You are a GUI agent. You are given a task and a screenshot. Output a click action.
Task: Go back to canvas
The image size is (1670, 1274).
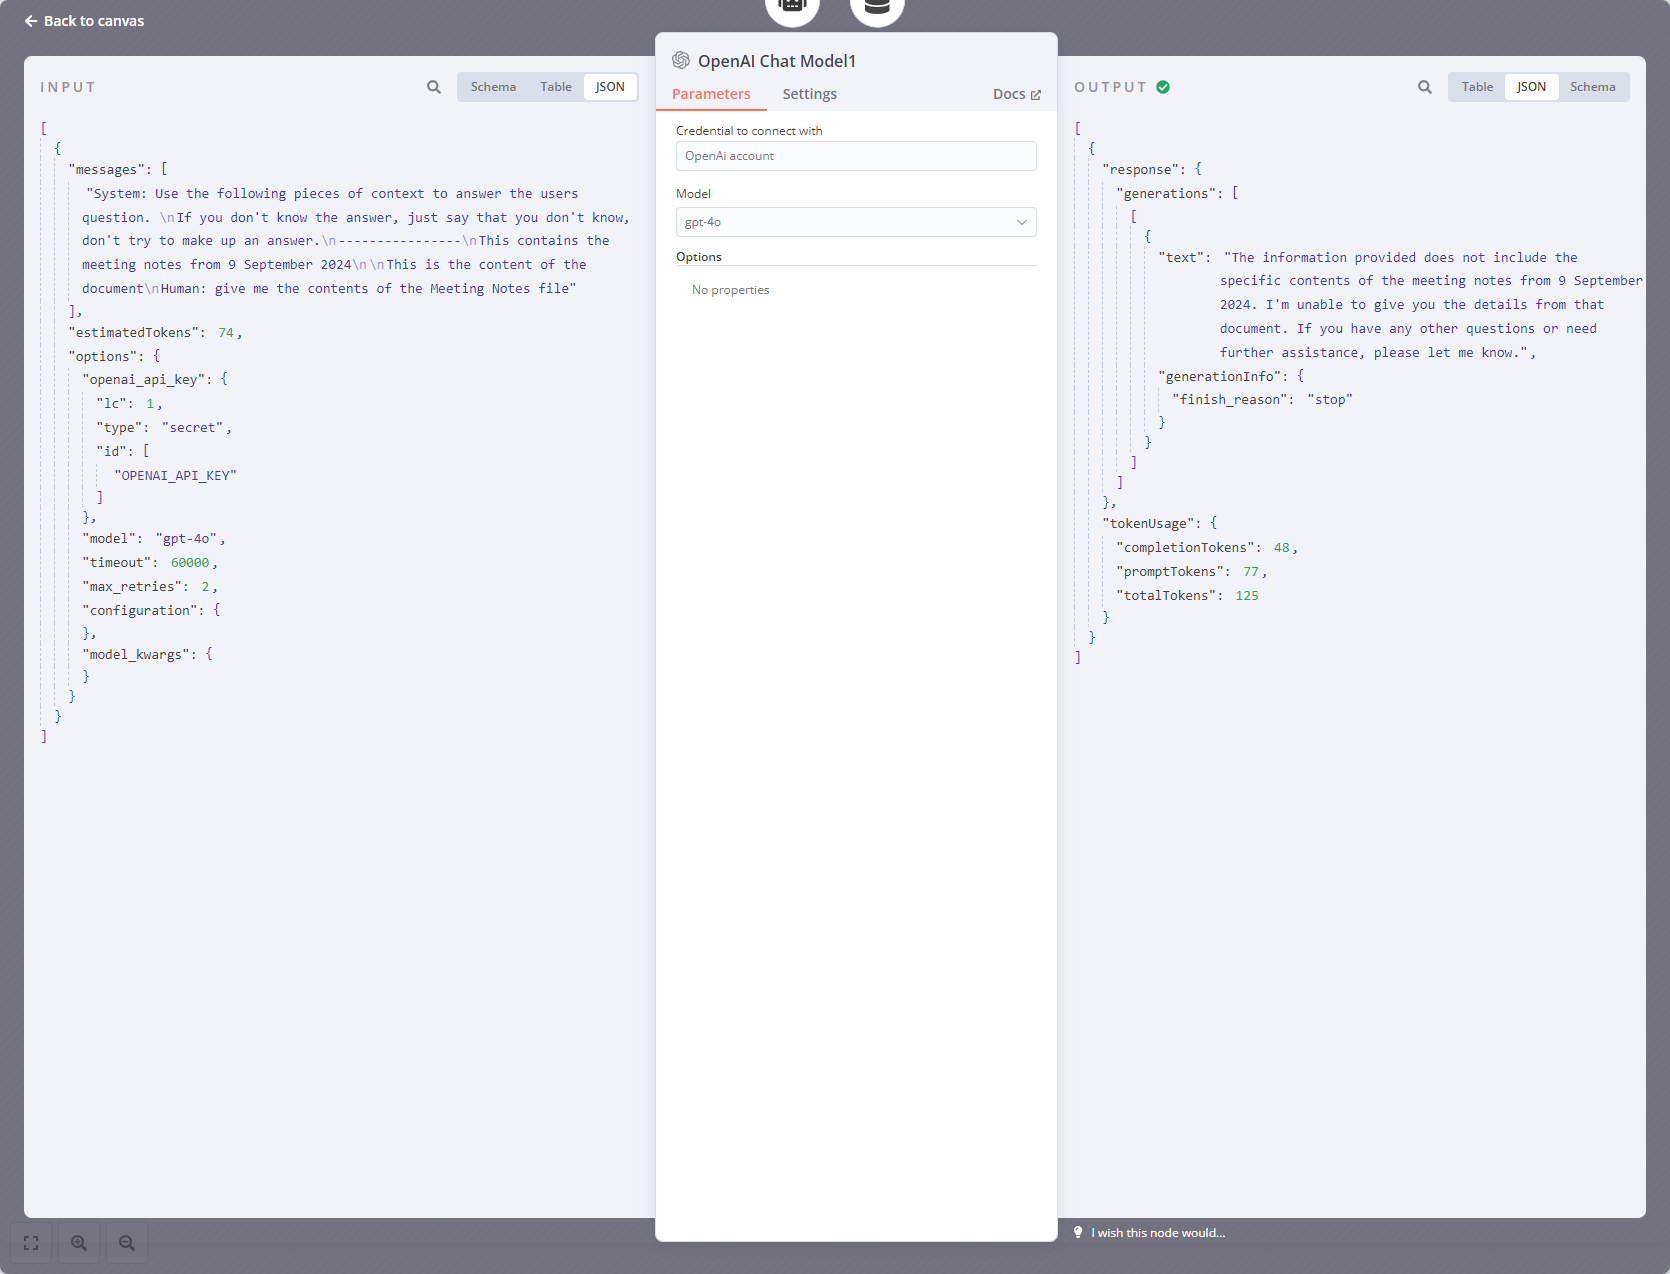point(84,21)
